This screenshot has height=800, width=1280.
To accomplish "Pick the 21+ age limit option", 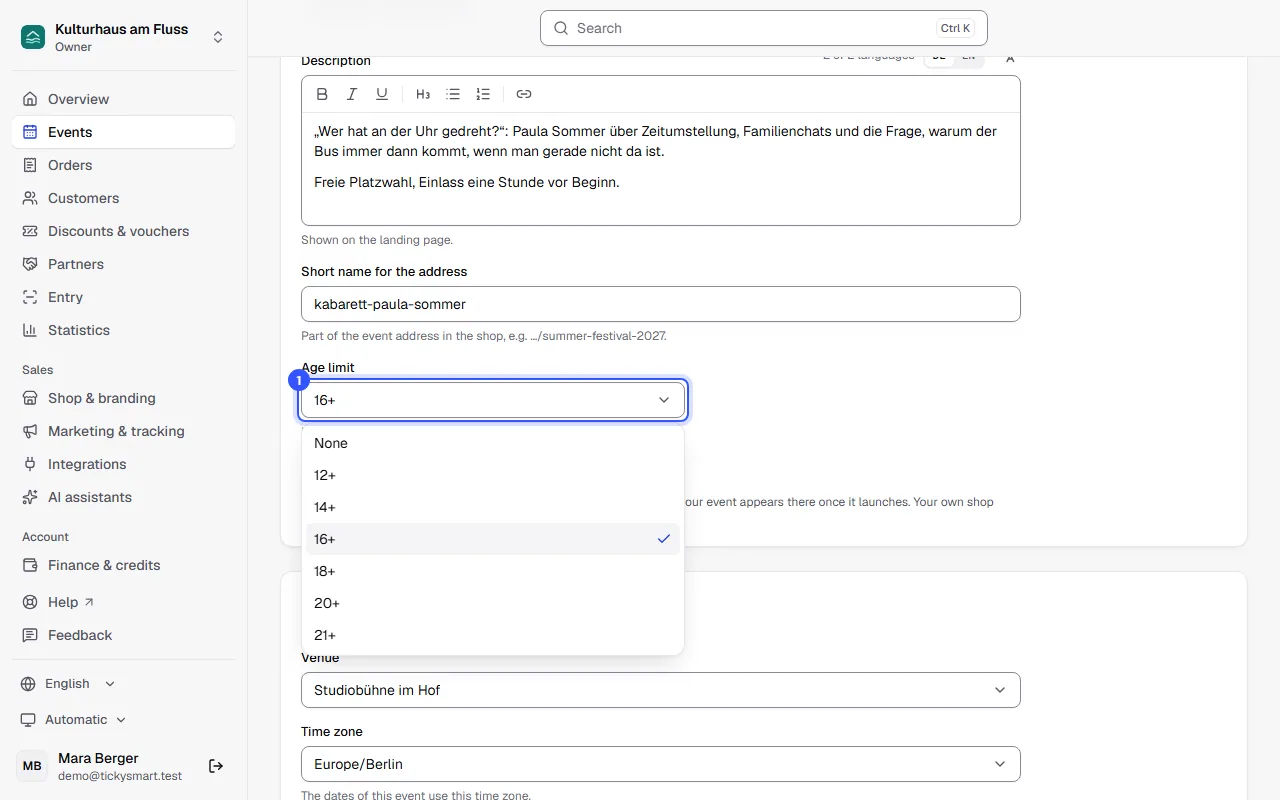I will point(493,635).
